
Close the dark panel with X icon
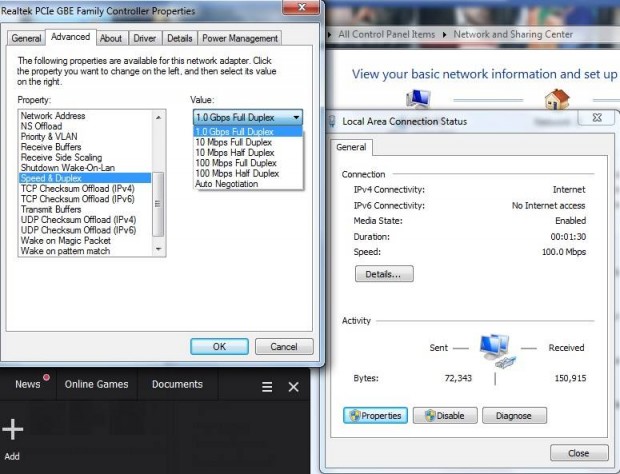click(293, 387)
